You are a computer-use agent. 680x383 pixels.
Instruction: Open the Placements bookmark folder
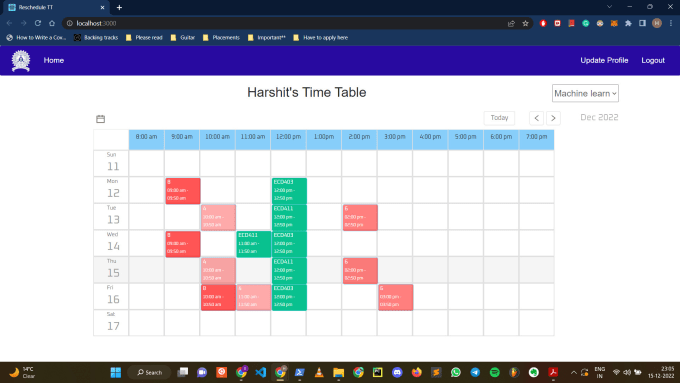221,38
